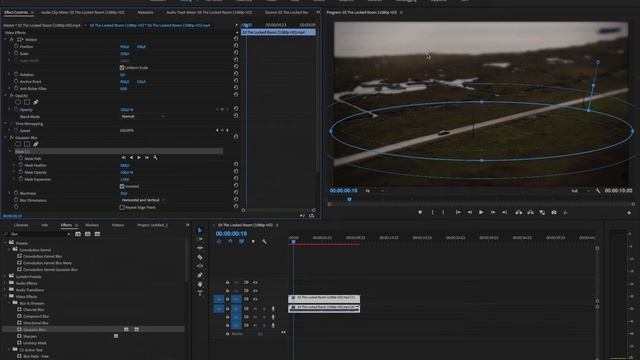Toggle animation stopwatch for Position
This screenshot has width=640, height=360.
point(16,46)
